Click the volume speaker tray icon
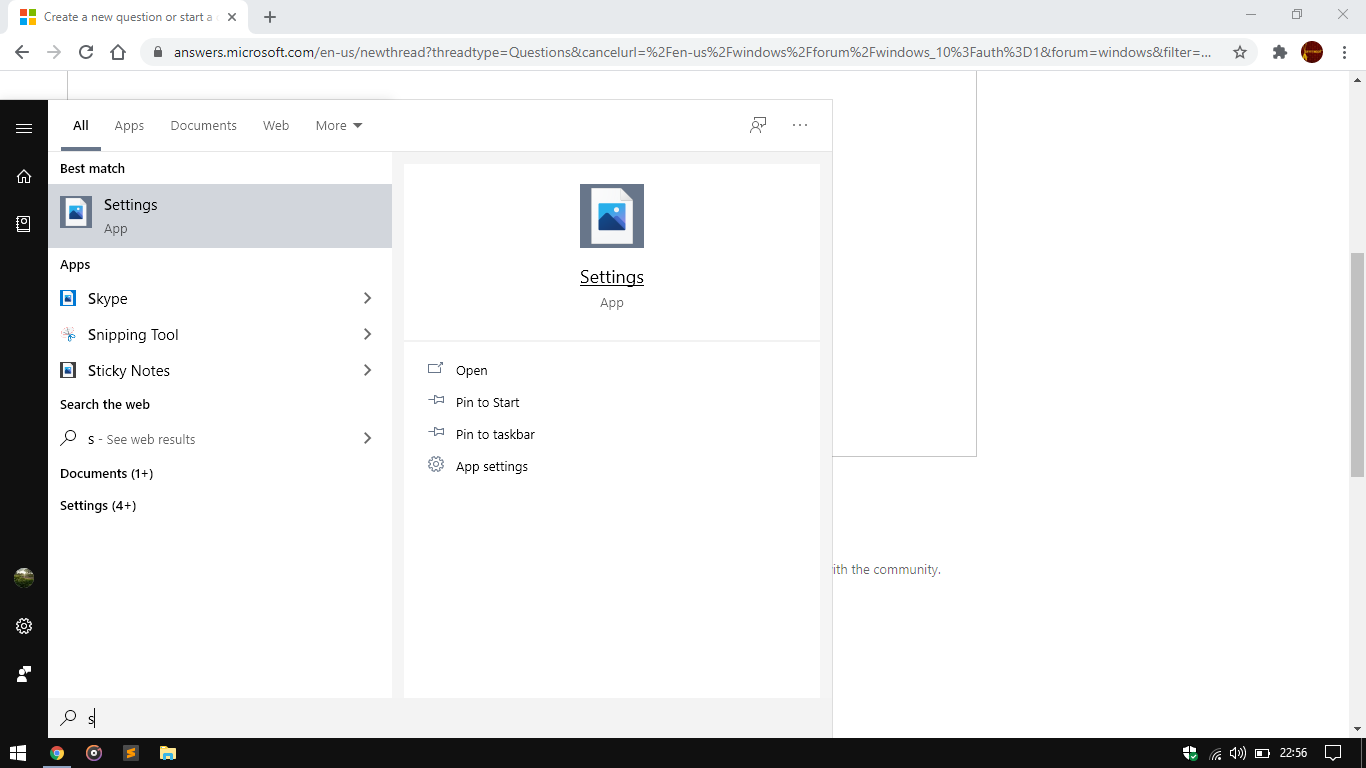 click(x=1238, y=753)
